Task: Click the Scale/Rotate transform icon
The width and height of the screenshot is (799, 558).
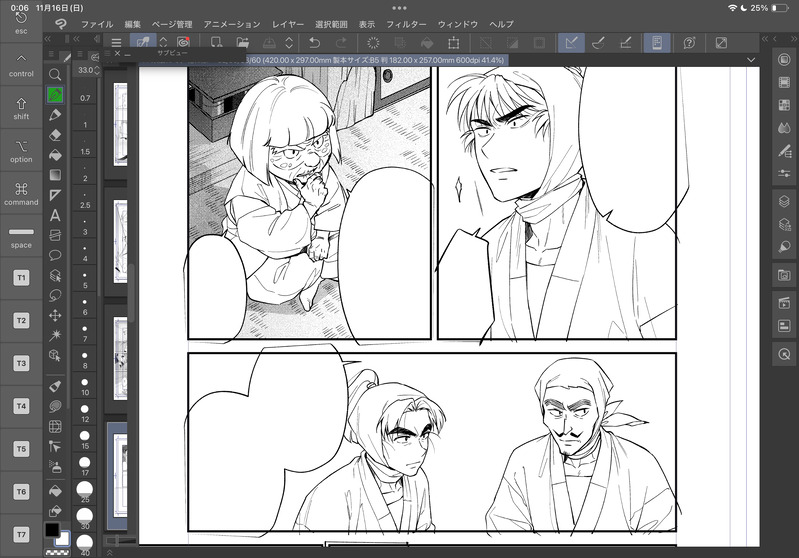Action: [x=453, y=43]
